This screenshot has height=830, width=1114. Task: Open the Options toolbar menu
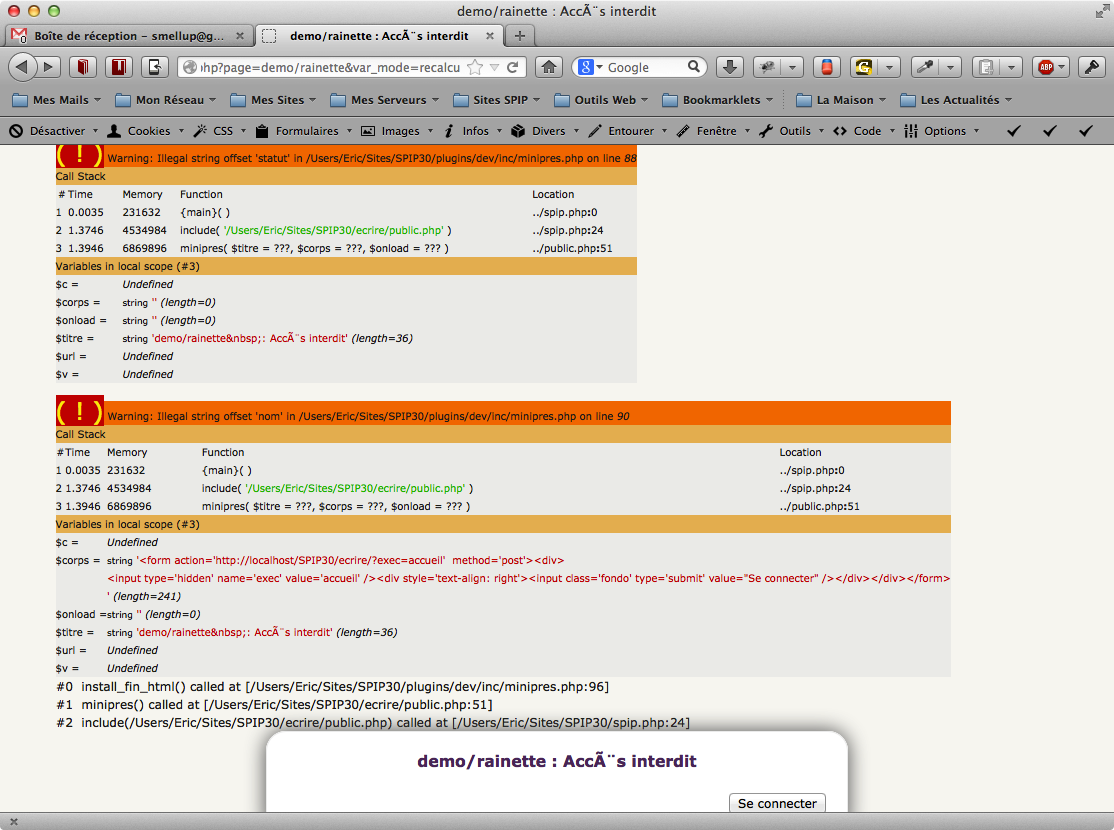pos(942,131)
